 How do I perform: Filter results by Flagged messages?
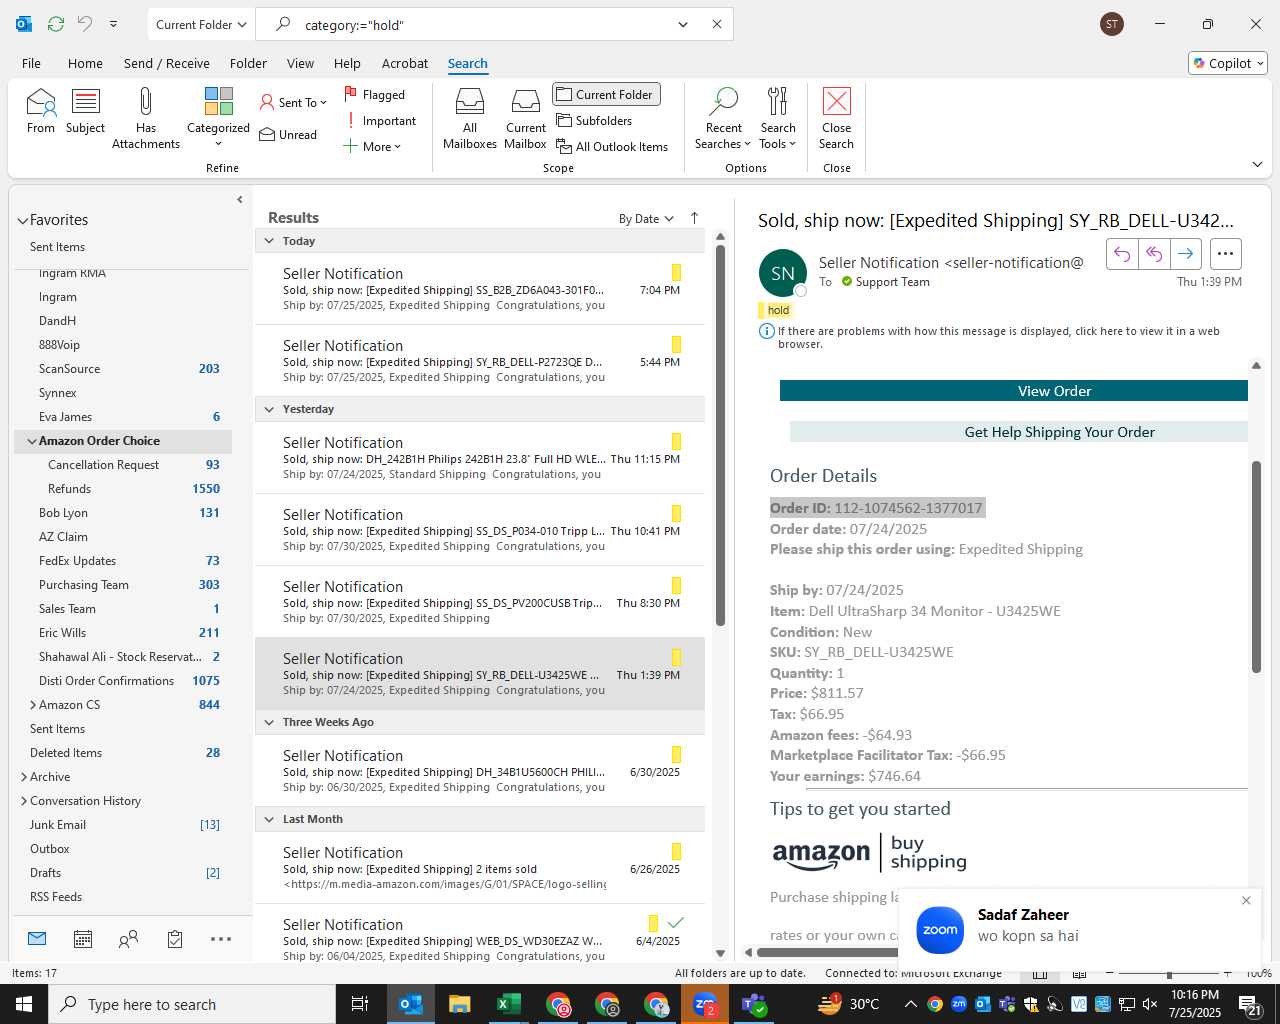[x=375, y=95]
